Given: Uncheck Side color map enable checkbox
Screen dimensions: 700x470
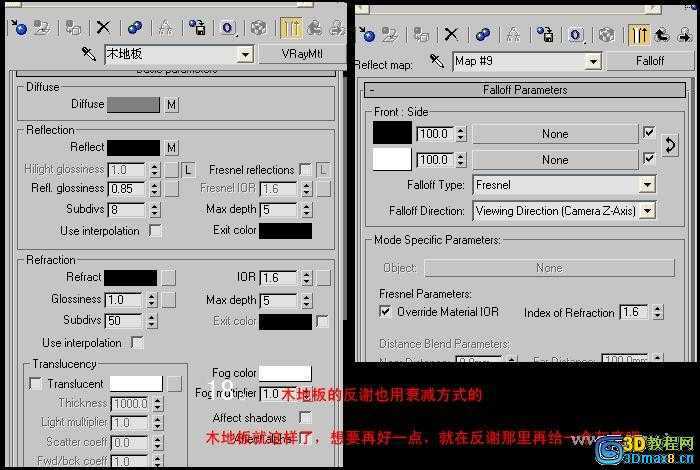Looking at the screenshot, I should click(649, 158).
